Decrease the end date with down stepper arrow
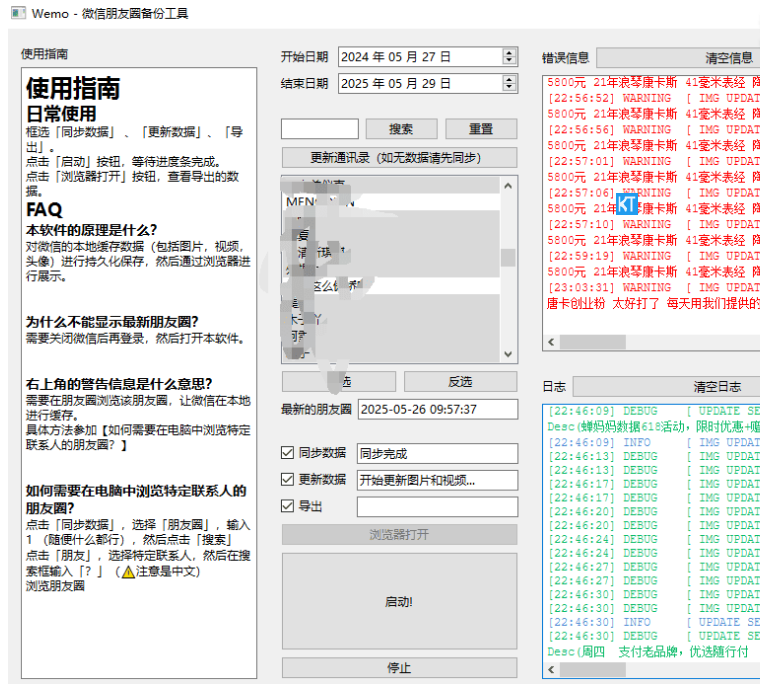Image resolution: width=760 pixels, height=699 pixels. click(508, 87)
